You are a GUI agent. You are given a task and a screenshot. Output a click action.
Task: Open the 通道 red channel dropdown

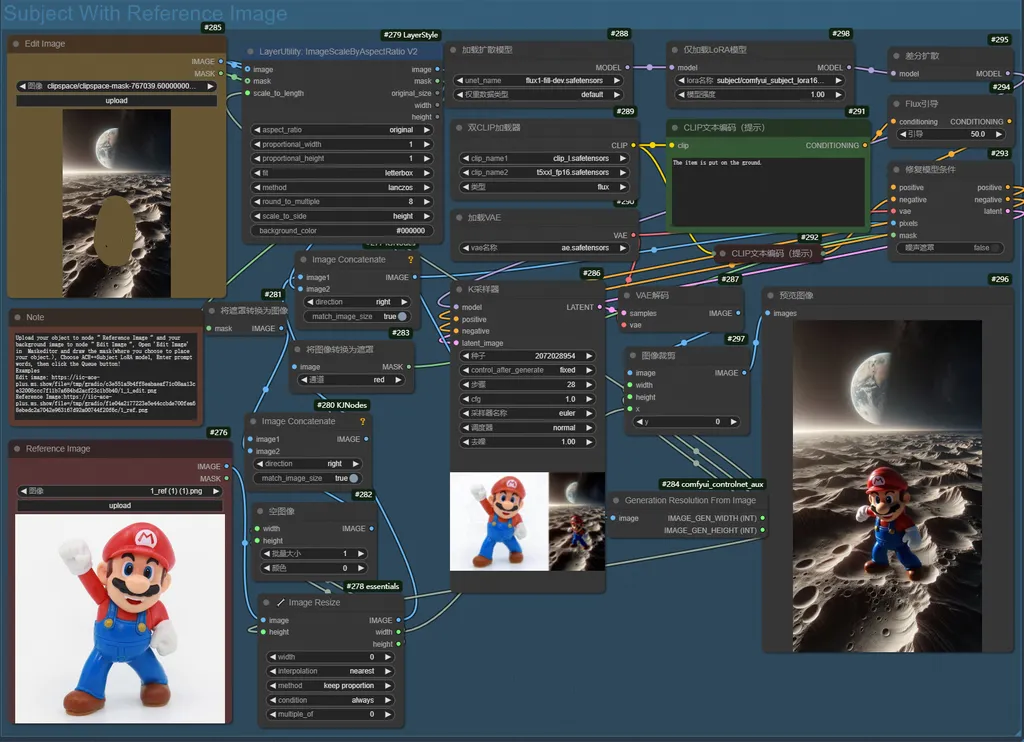coord(351,380)
